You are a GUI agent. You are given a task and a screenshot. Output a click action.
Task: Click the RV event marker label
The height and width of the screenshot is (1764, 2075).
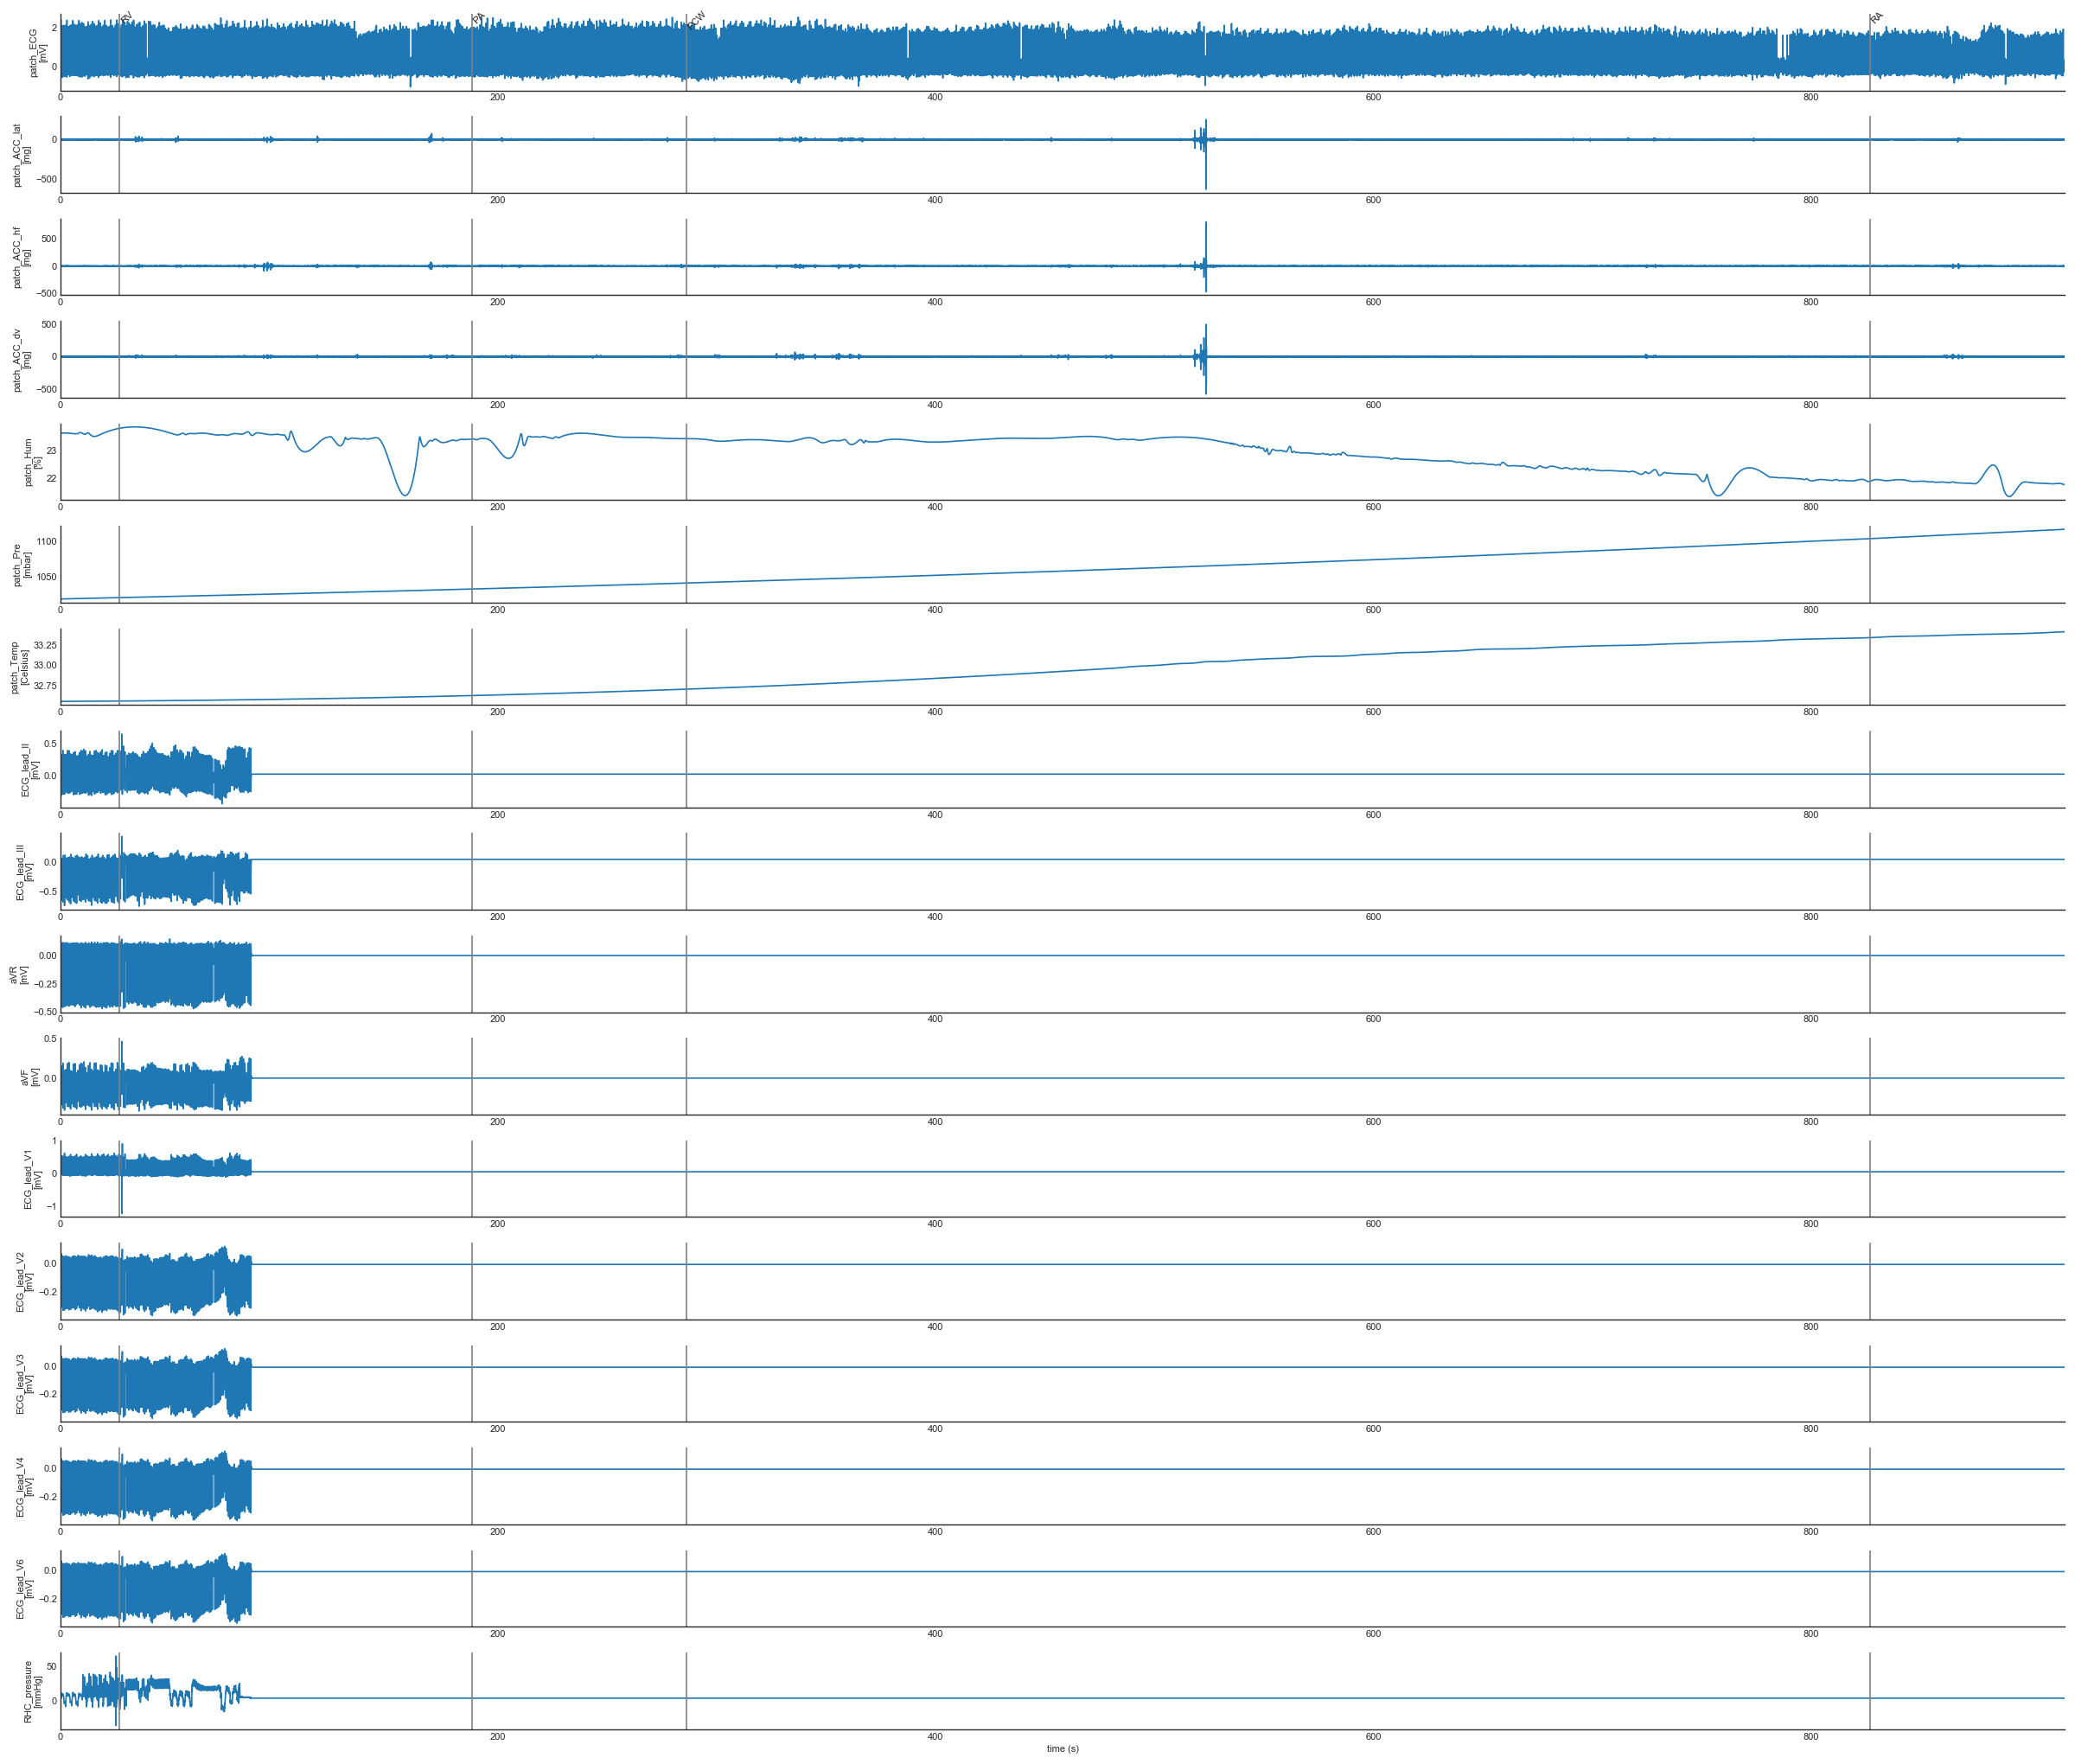point(126,18)
